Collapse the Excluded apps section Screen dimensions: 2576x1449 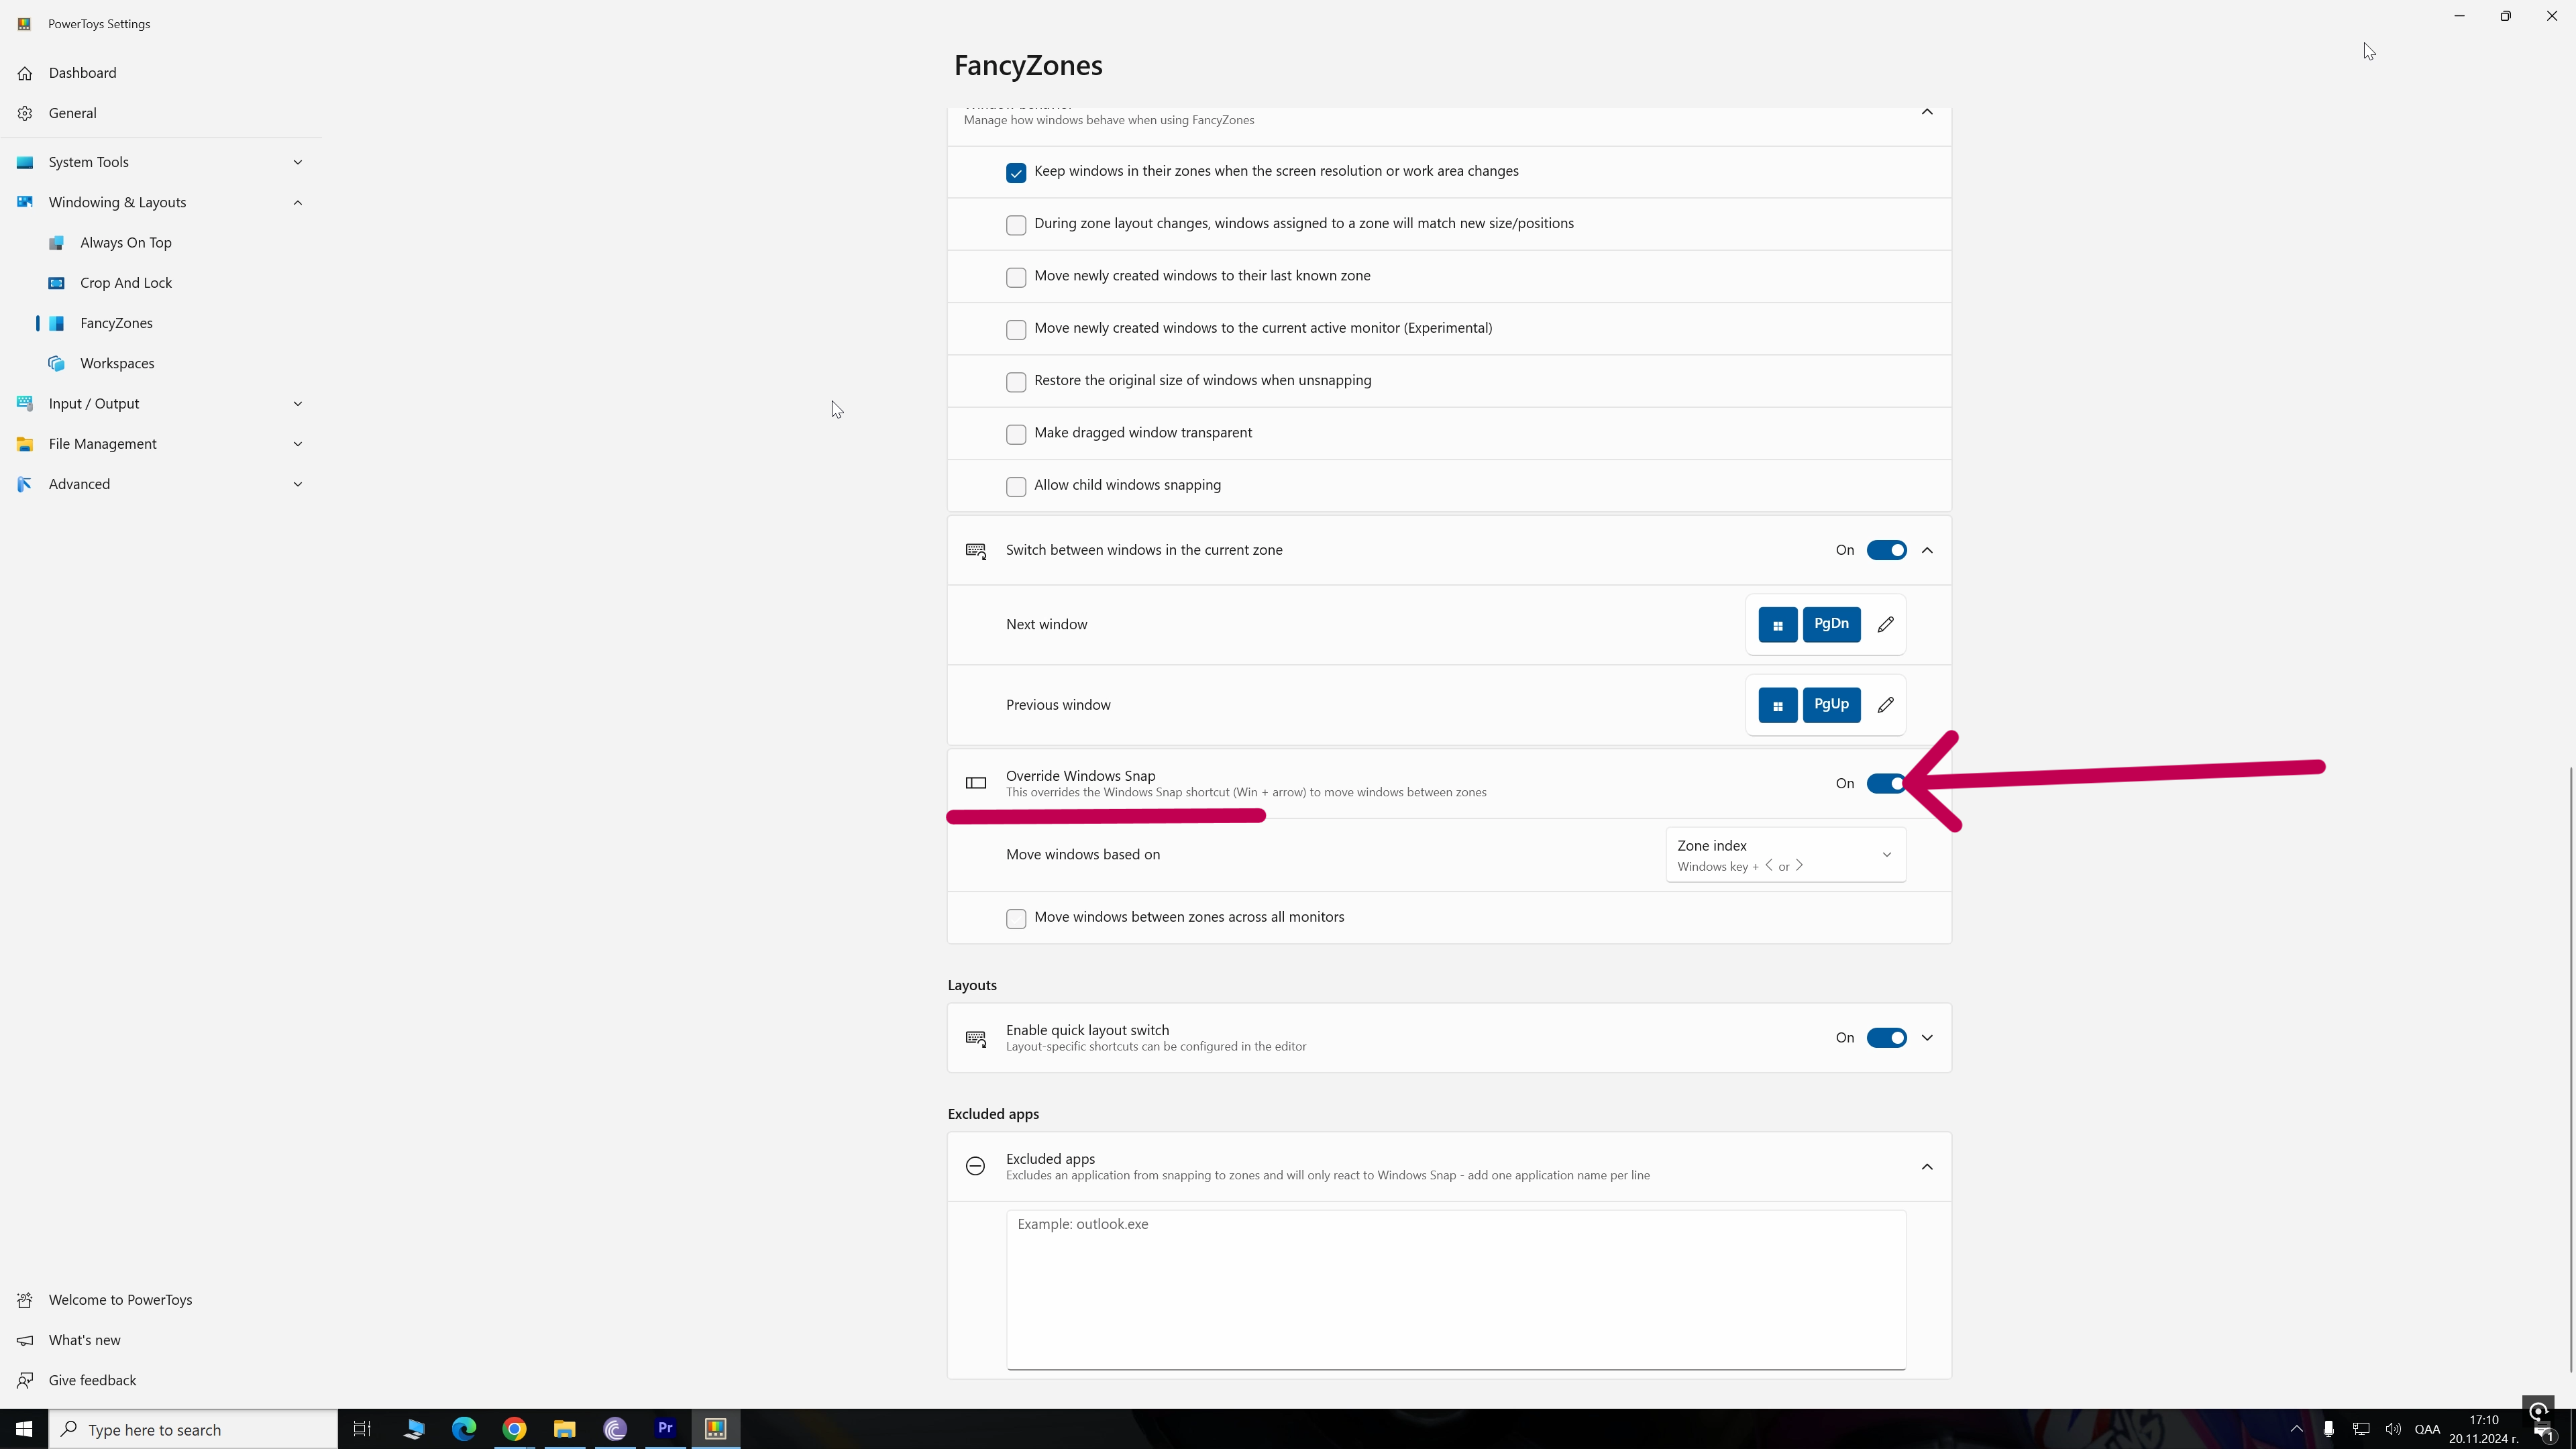[x=1927, y=1167]
